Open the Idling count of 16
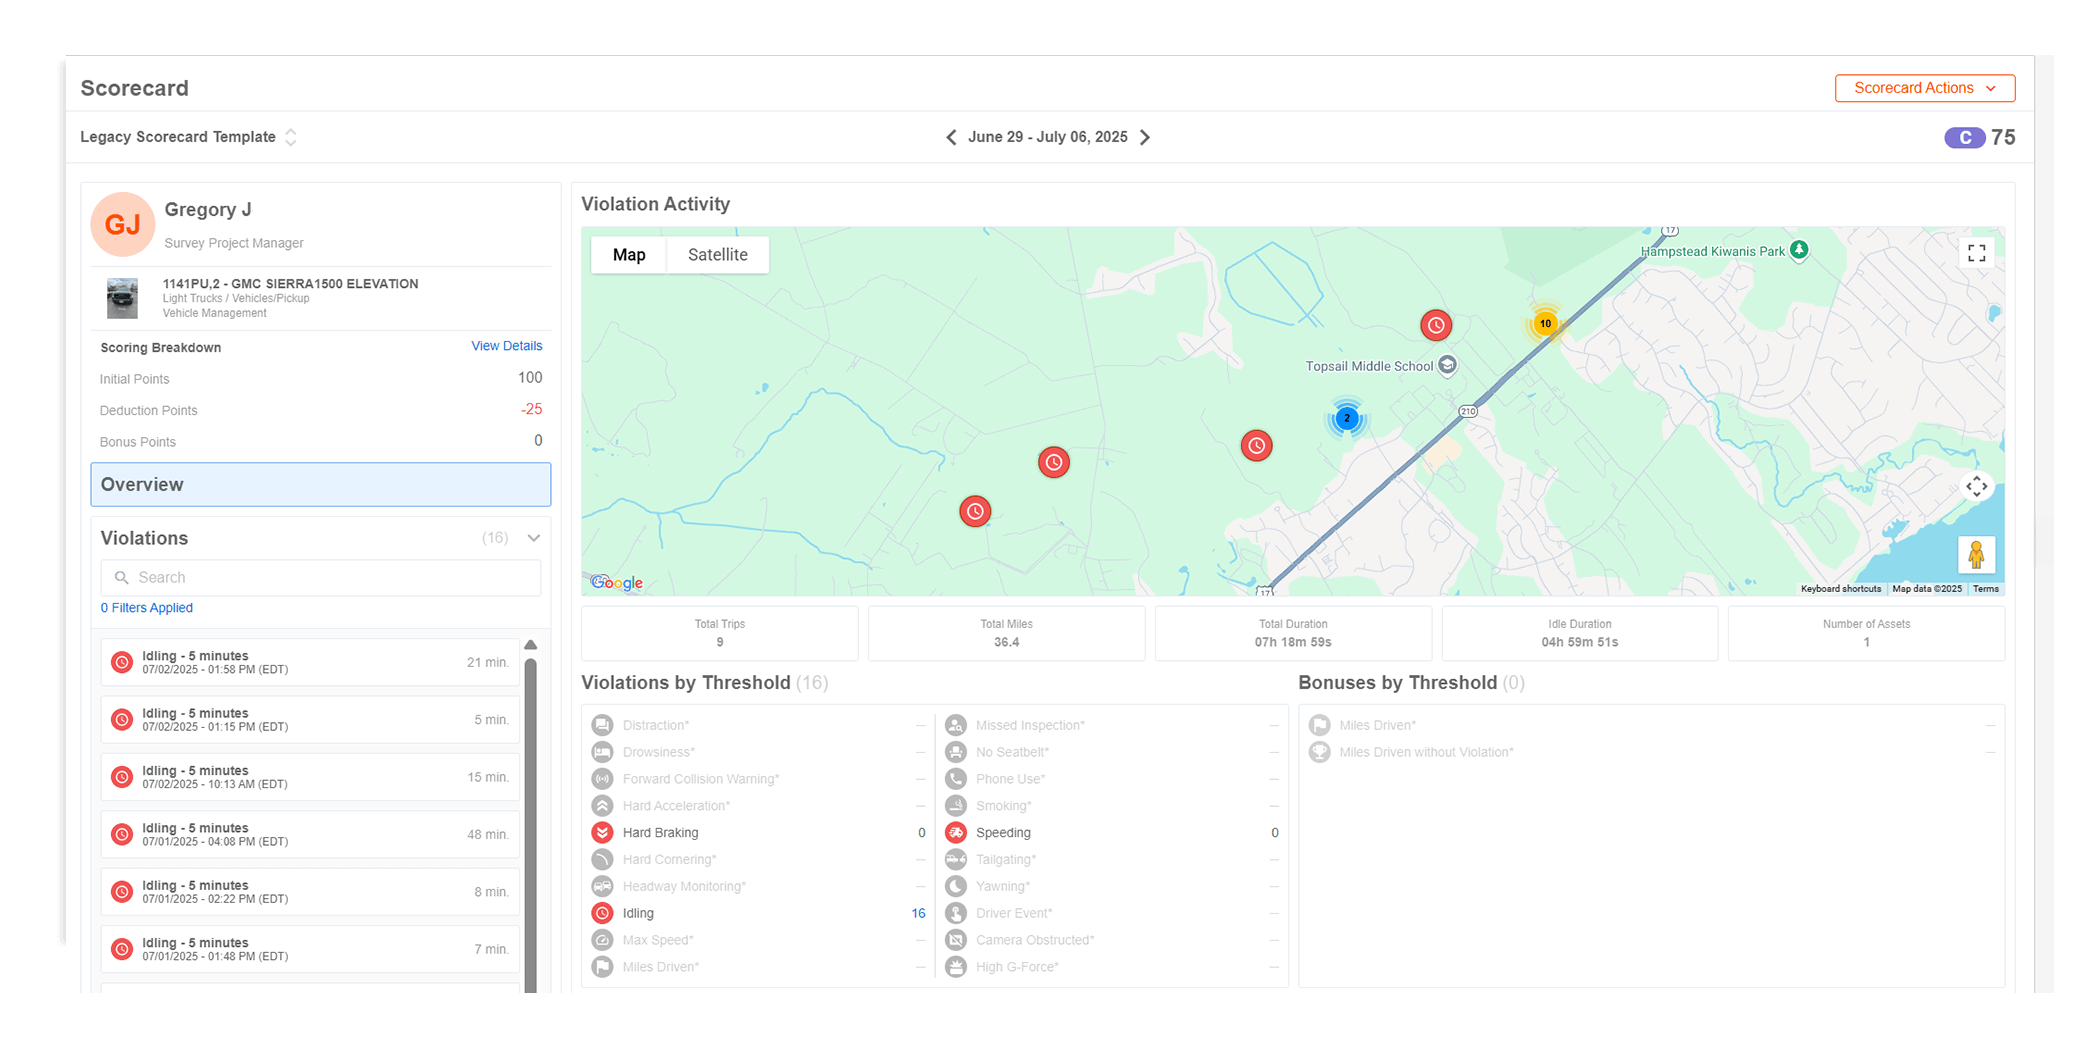The image size is (2083, 1058). [918, 913]
